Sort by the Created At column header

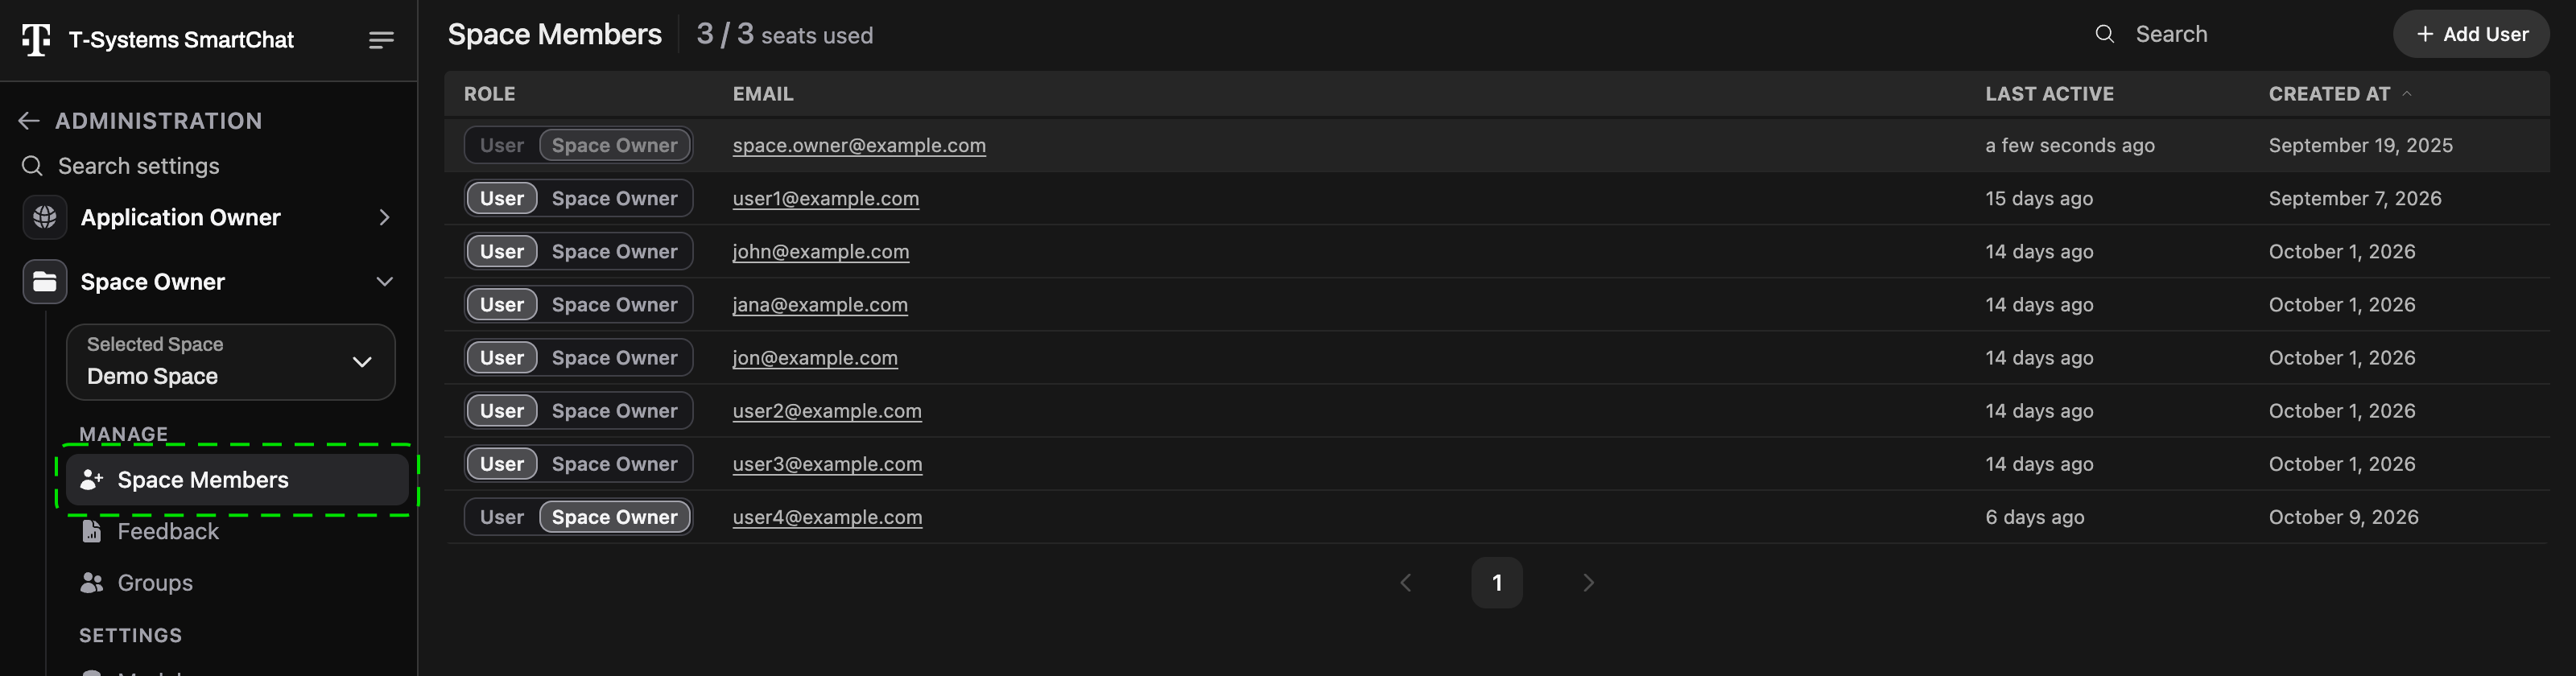(2329, 94)
